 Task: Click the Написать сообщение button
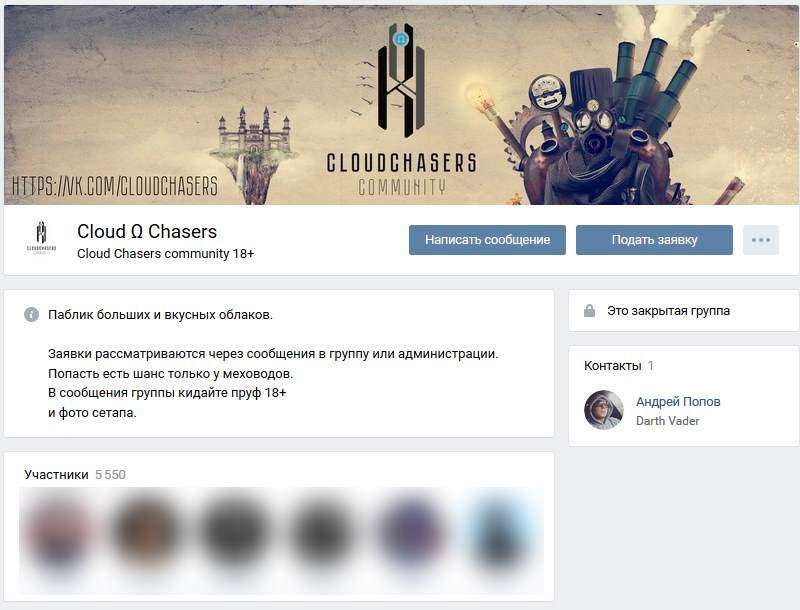pos(487,240)
